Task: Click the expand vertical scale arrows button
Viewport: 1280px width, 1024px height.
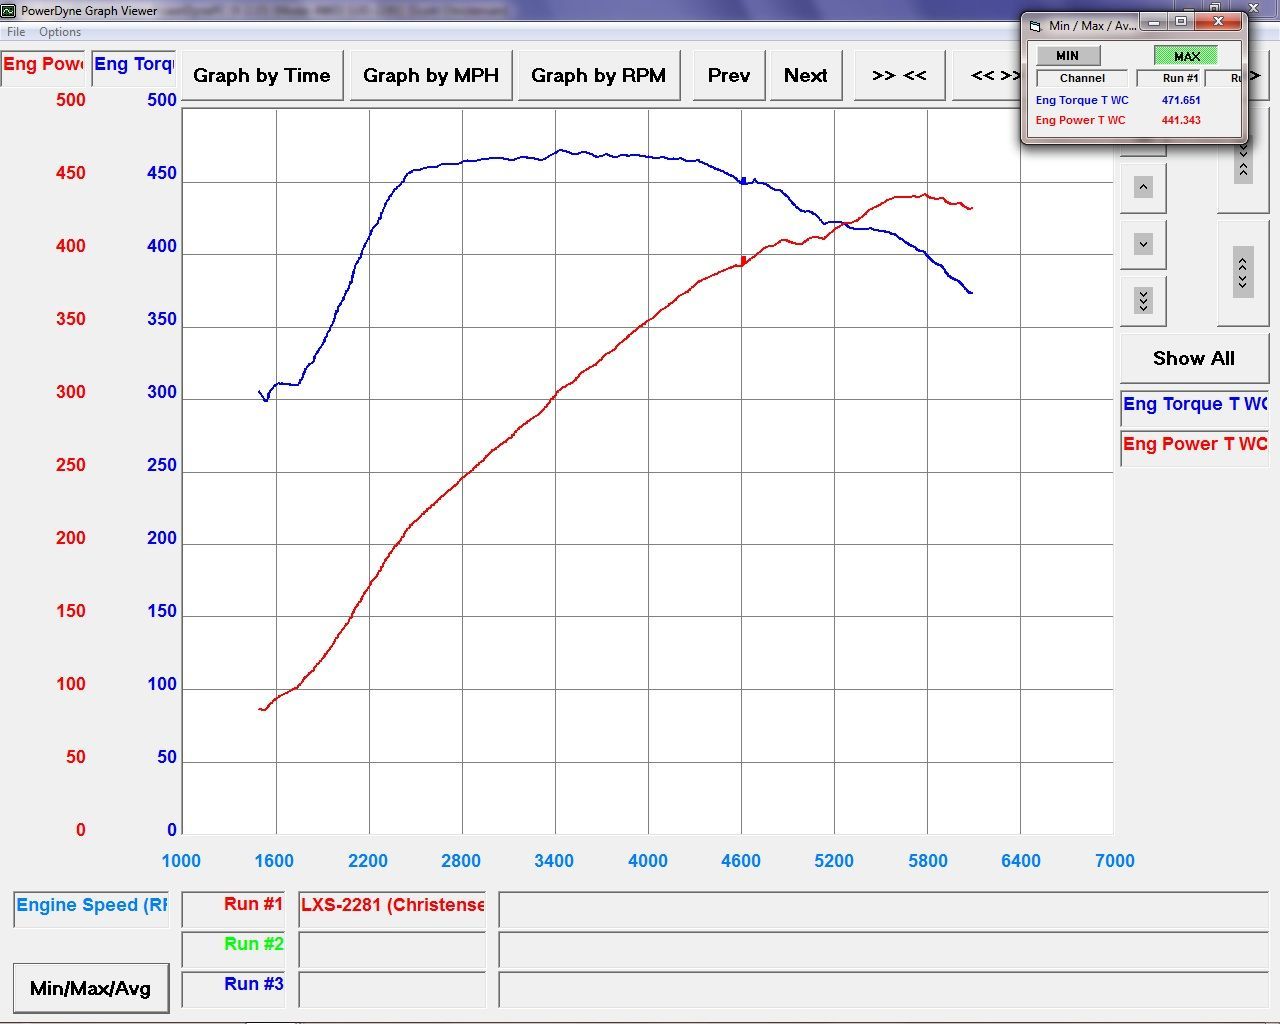Action: coord(1243,272)
